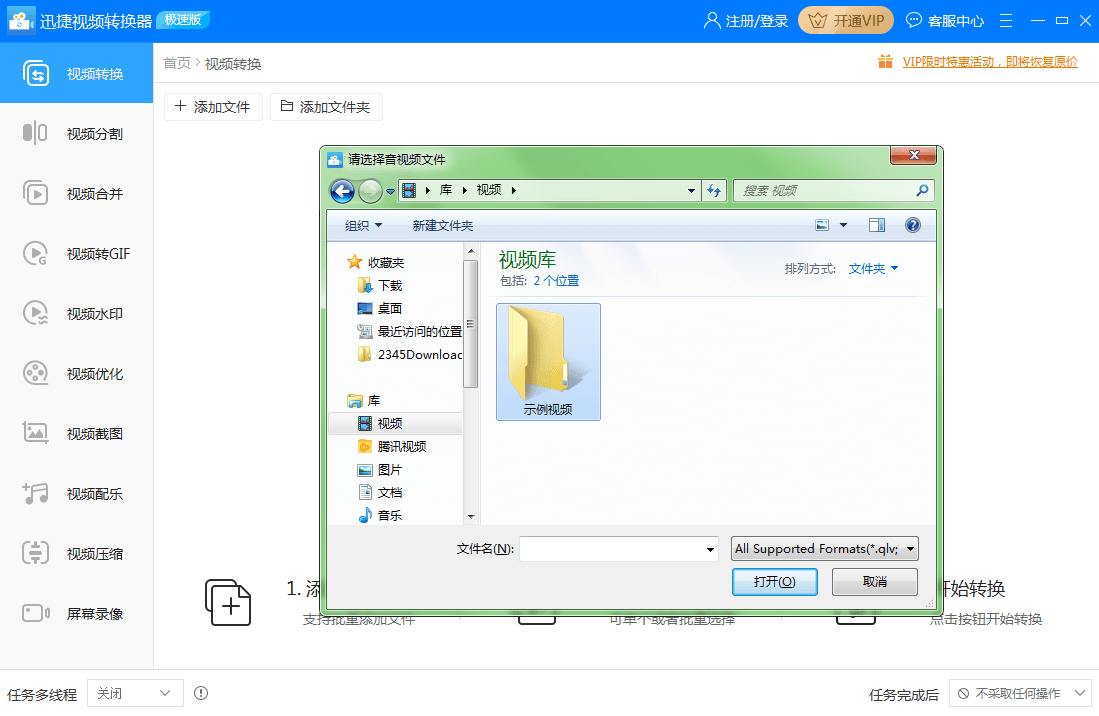Screen dimensions: 1099x716
Task: Click the info icon next to 任务多线程
Action: pyautogui.click(x=201, y=693)
